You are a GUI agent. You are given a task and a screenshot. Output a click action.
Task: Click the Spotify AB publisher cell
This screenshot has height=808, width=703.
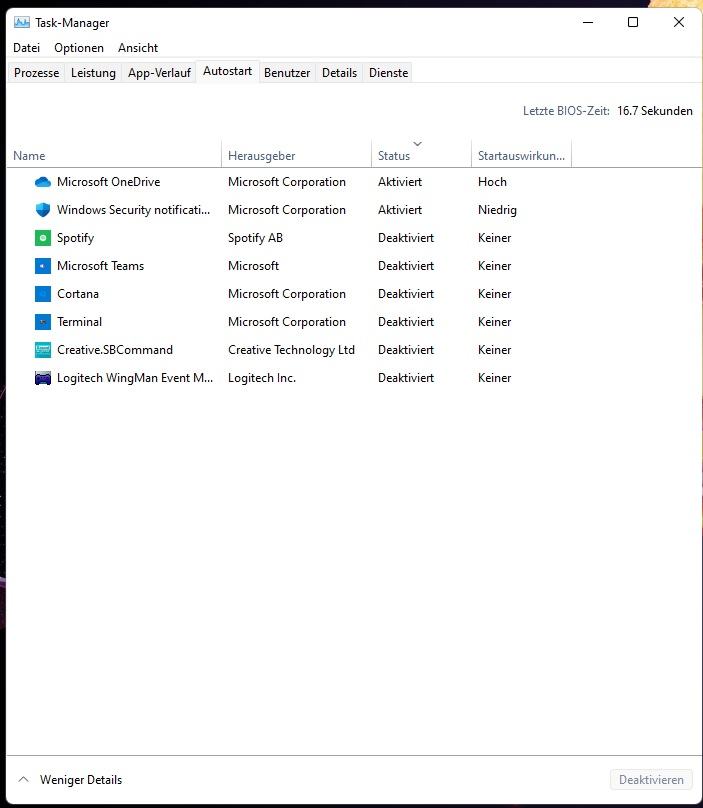255,238
